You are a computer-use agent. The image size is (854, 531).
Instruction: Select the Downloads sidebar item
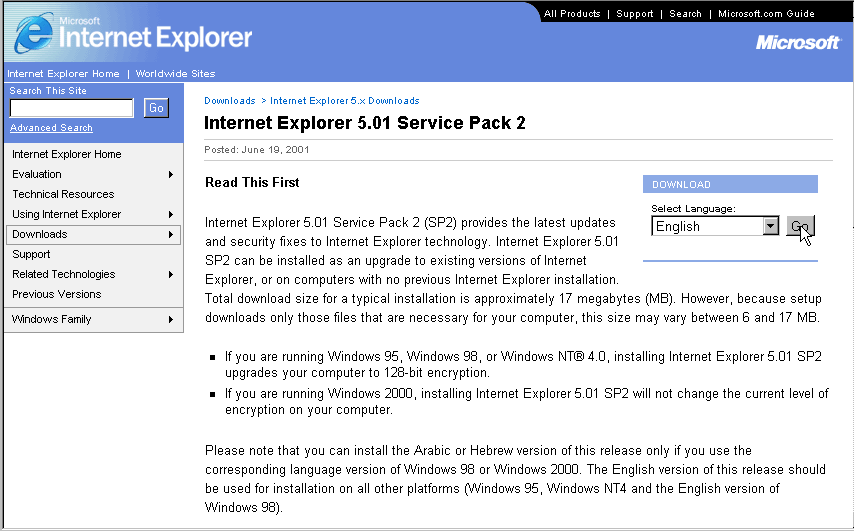(93, 234)
